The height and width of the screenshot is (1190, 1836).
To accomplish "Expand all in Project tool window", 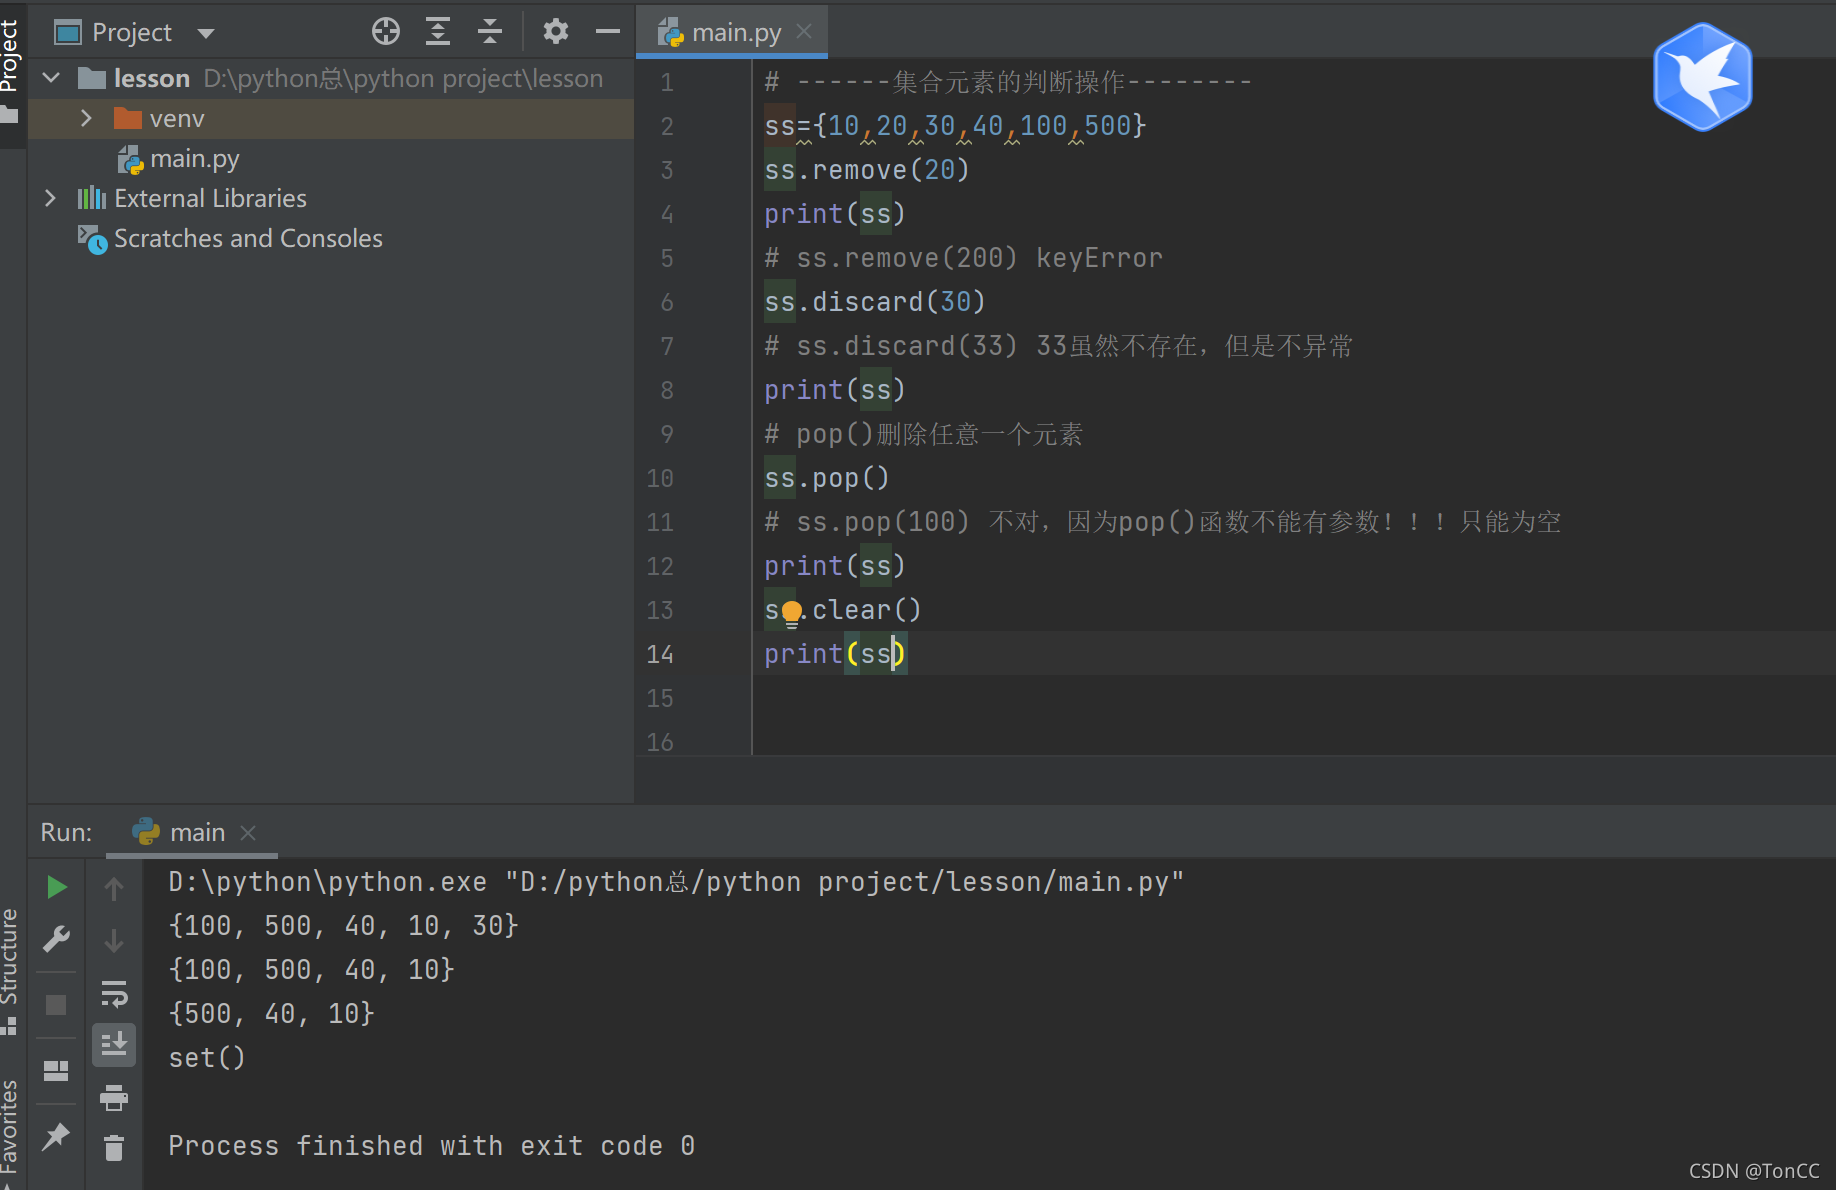I will (438, 32).
